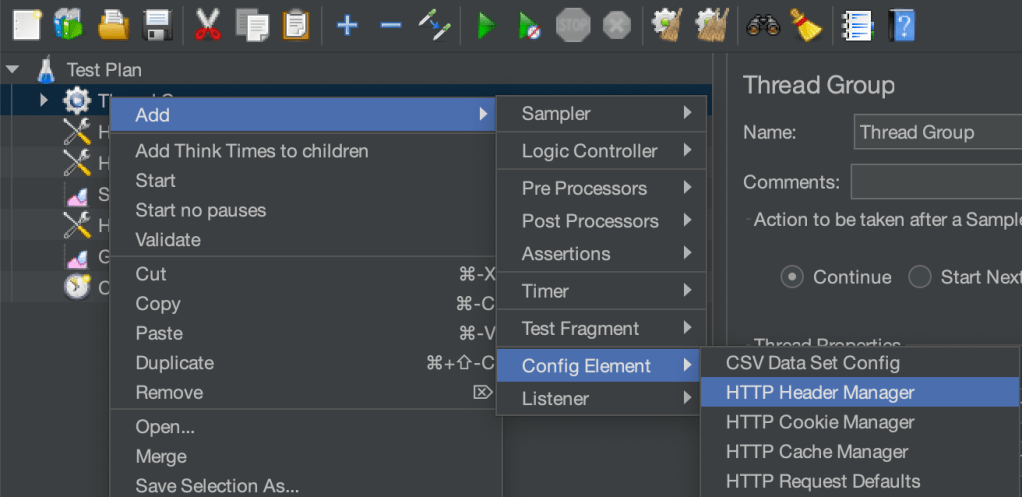Open Function Helper list icon
1022x497 pixels.
857,25
